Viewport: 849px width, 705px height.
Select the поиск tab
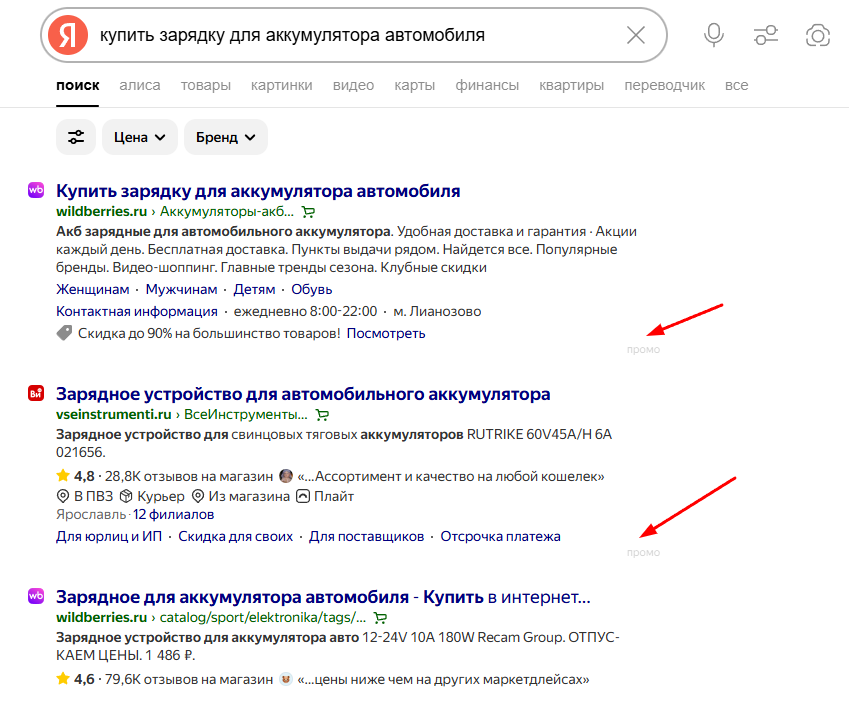tap(77, 86)
